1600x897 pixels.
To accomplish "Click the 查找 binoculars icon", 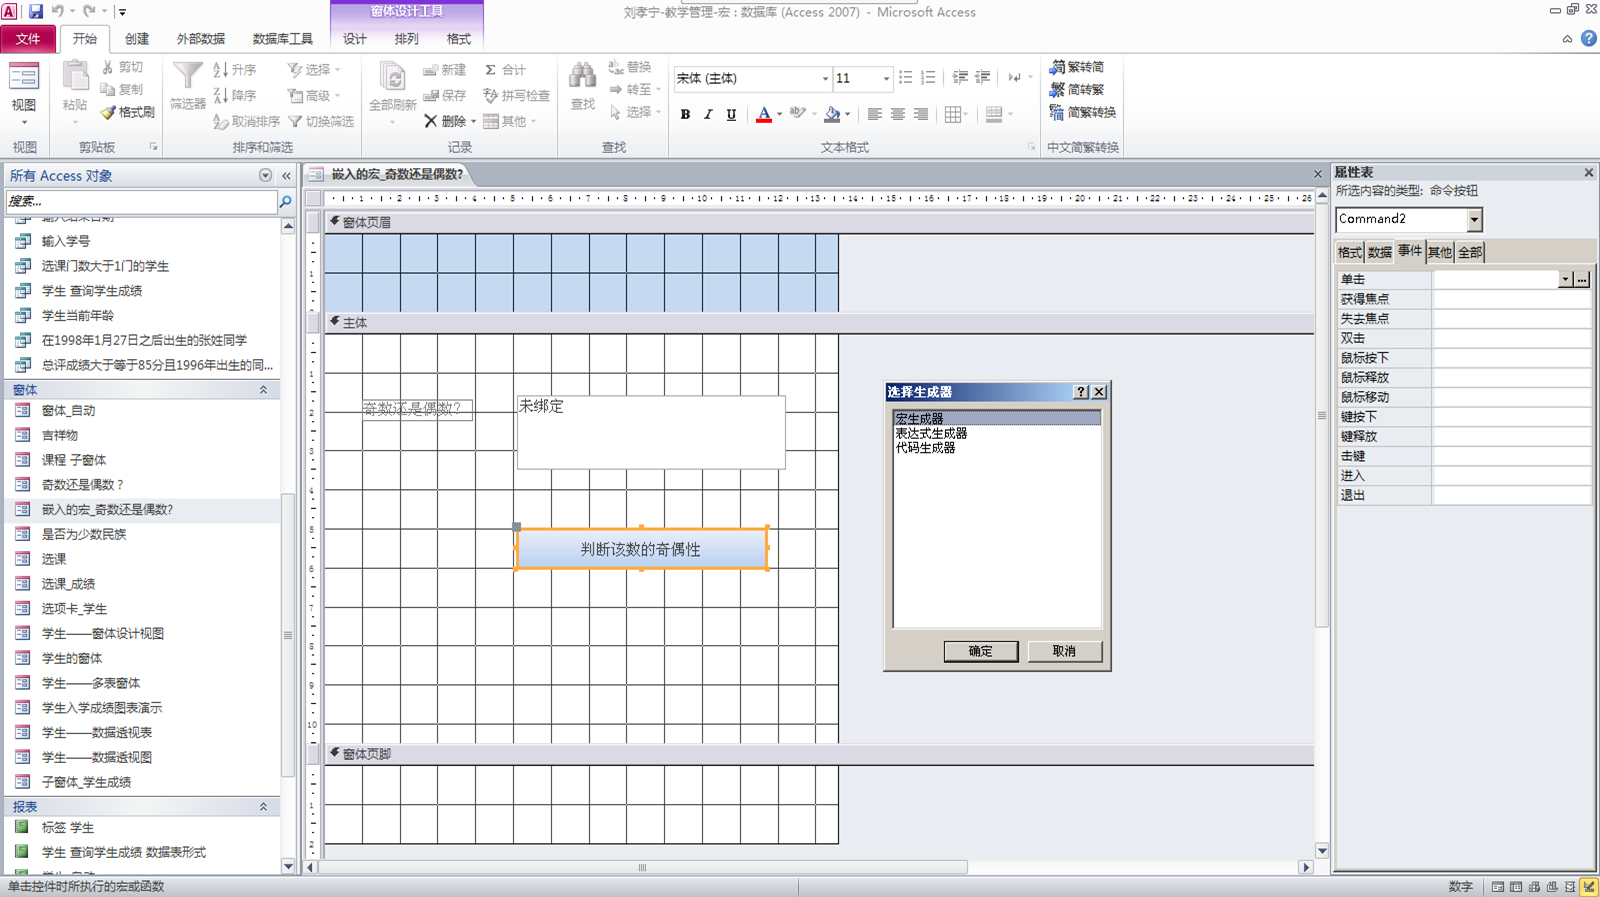I will [582, 77].
